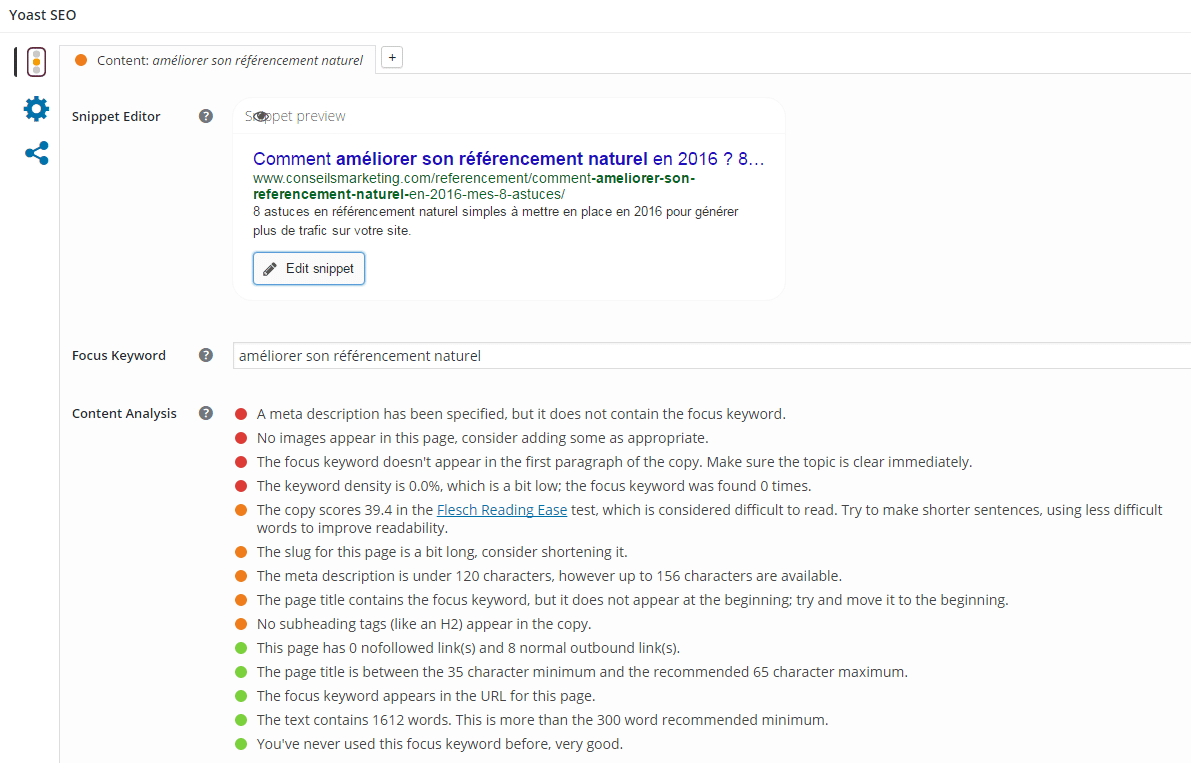This screenshot has height=763, width=1191.
Task: Click 'page title contains the focus keyword' message
Action: tap(633, 600)
